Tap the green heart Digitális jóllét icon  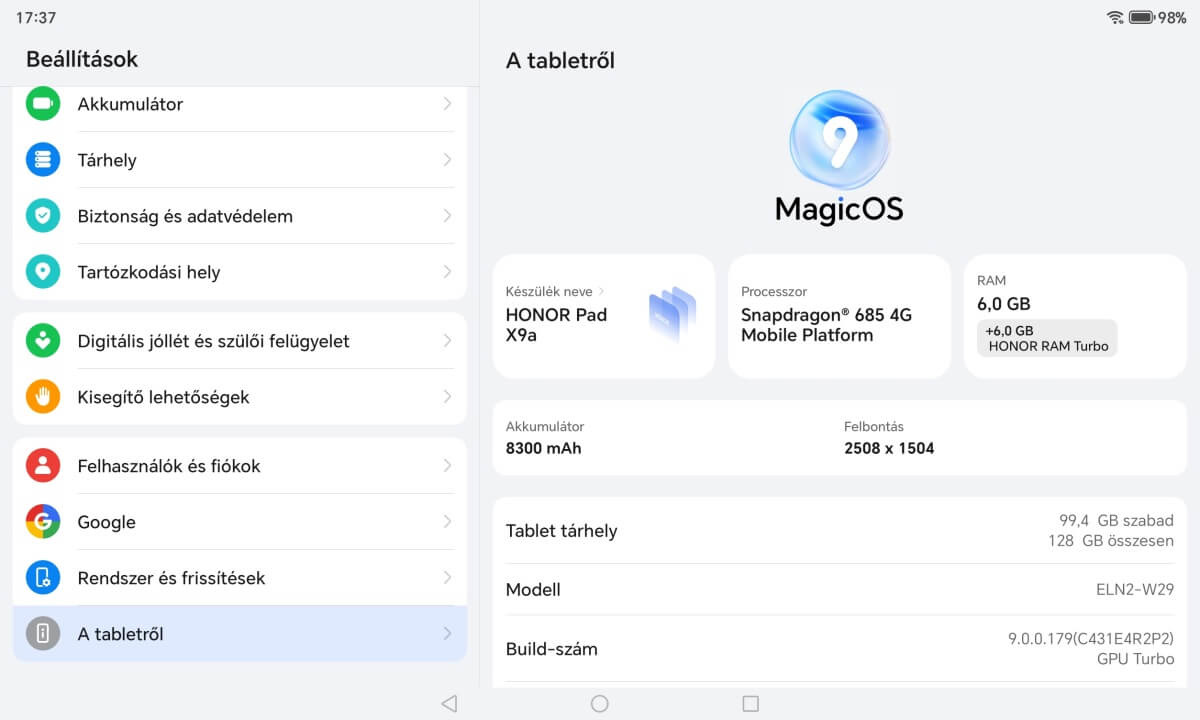(43, 341)
